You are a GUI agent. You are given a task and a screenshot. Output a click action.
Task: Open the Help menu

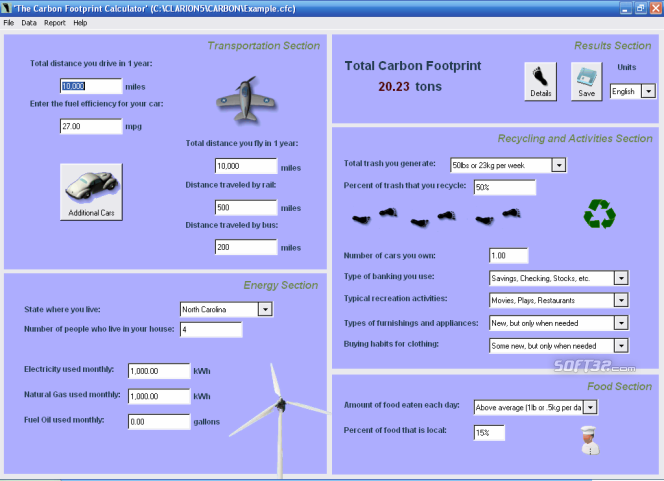[x=80, y=22]
